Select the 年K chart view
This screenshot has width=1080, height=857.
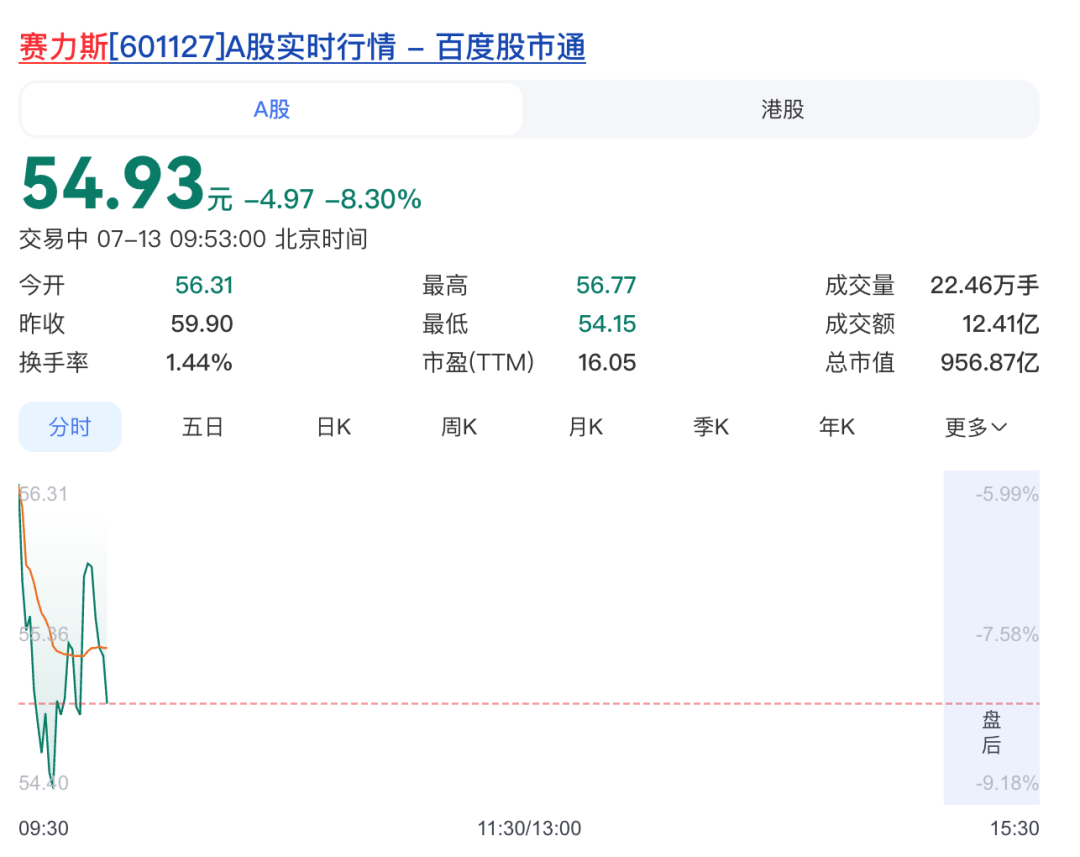click(x=837, y=427)
